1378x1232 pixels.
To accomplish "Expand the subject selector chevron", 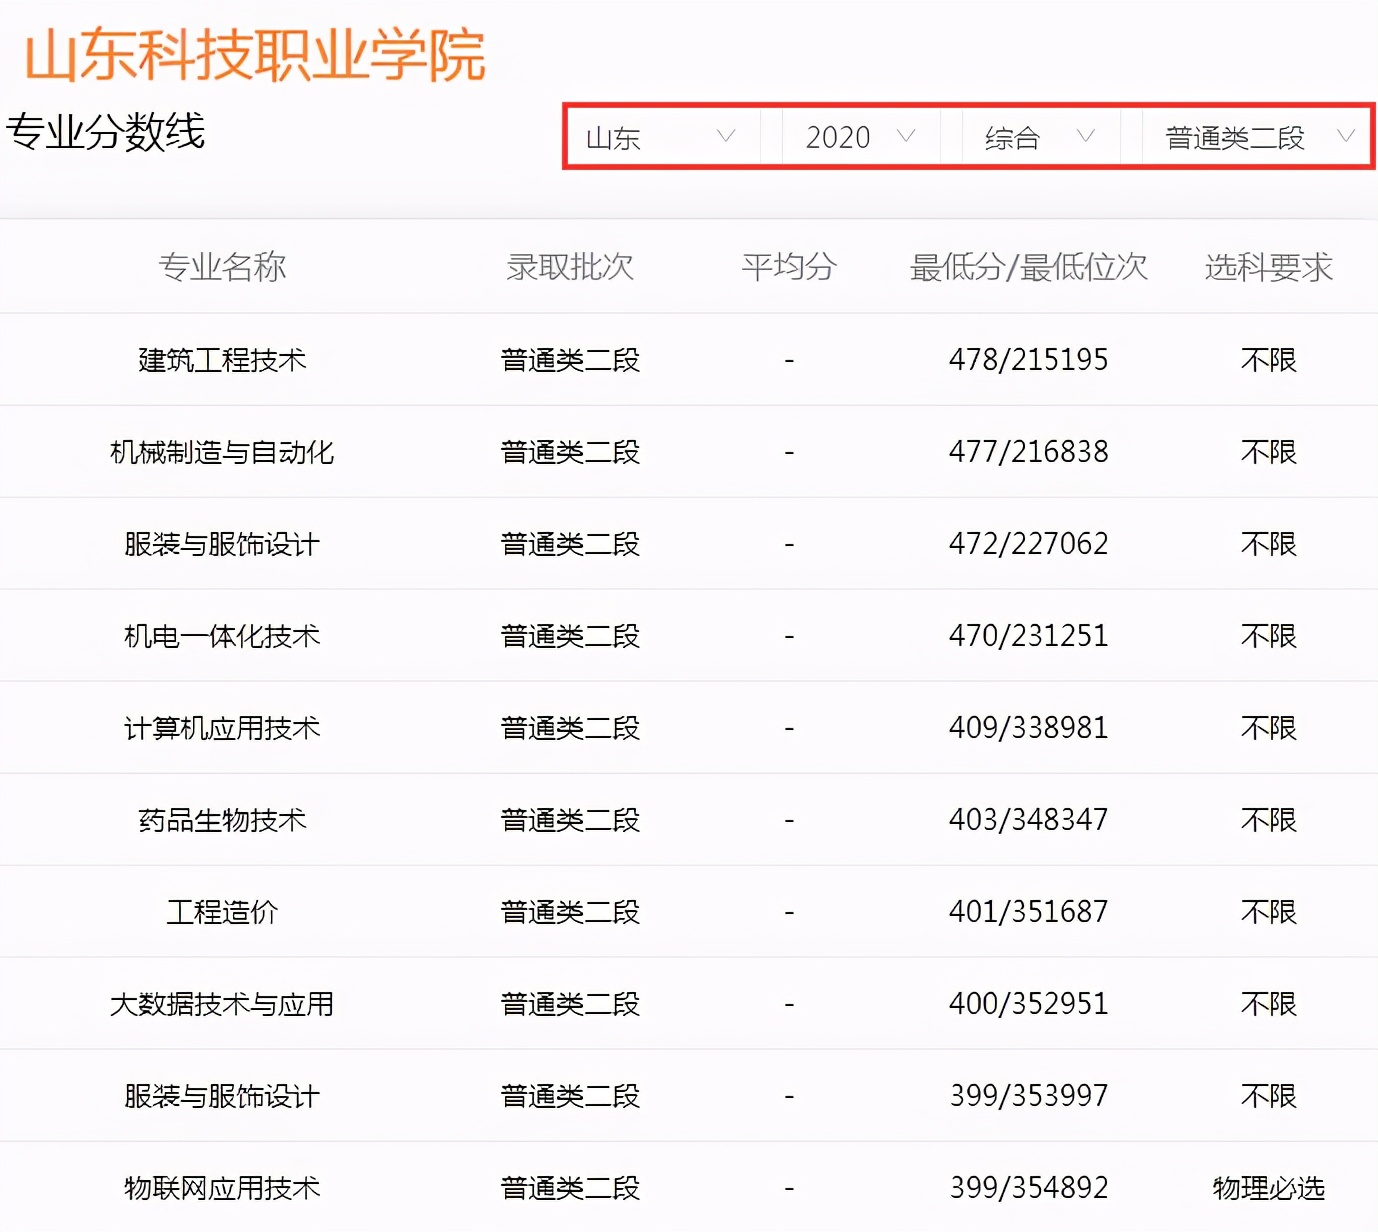I will (1087, 137).
